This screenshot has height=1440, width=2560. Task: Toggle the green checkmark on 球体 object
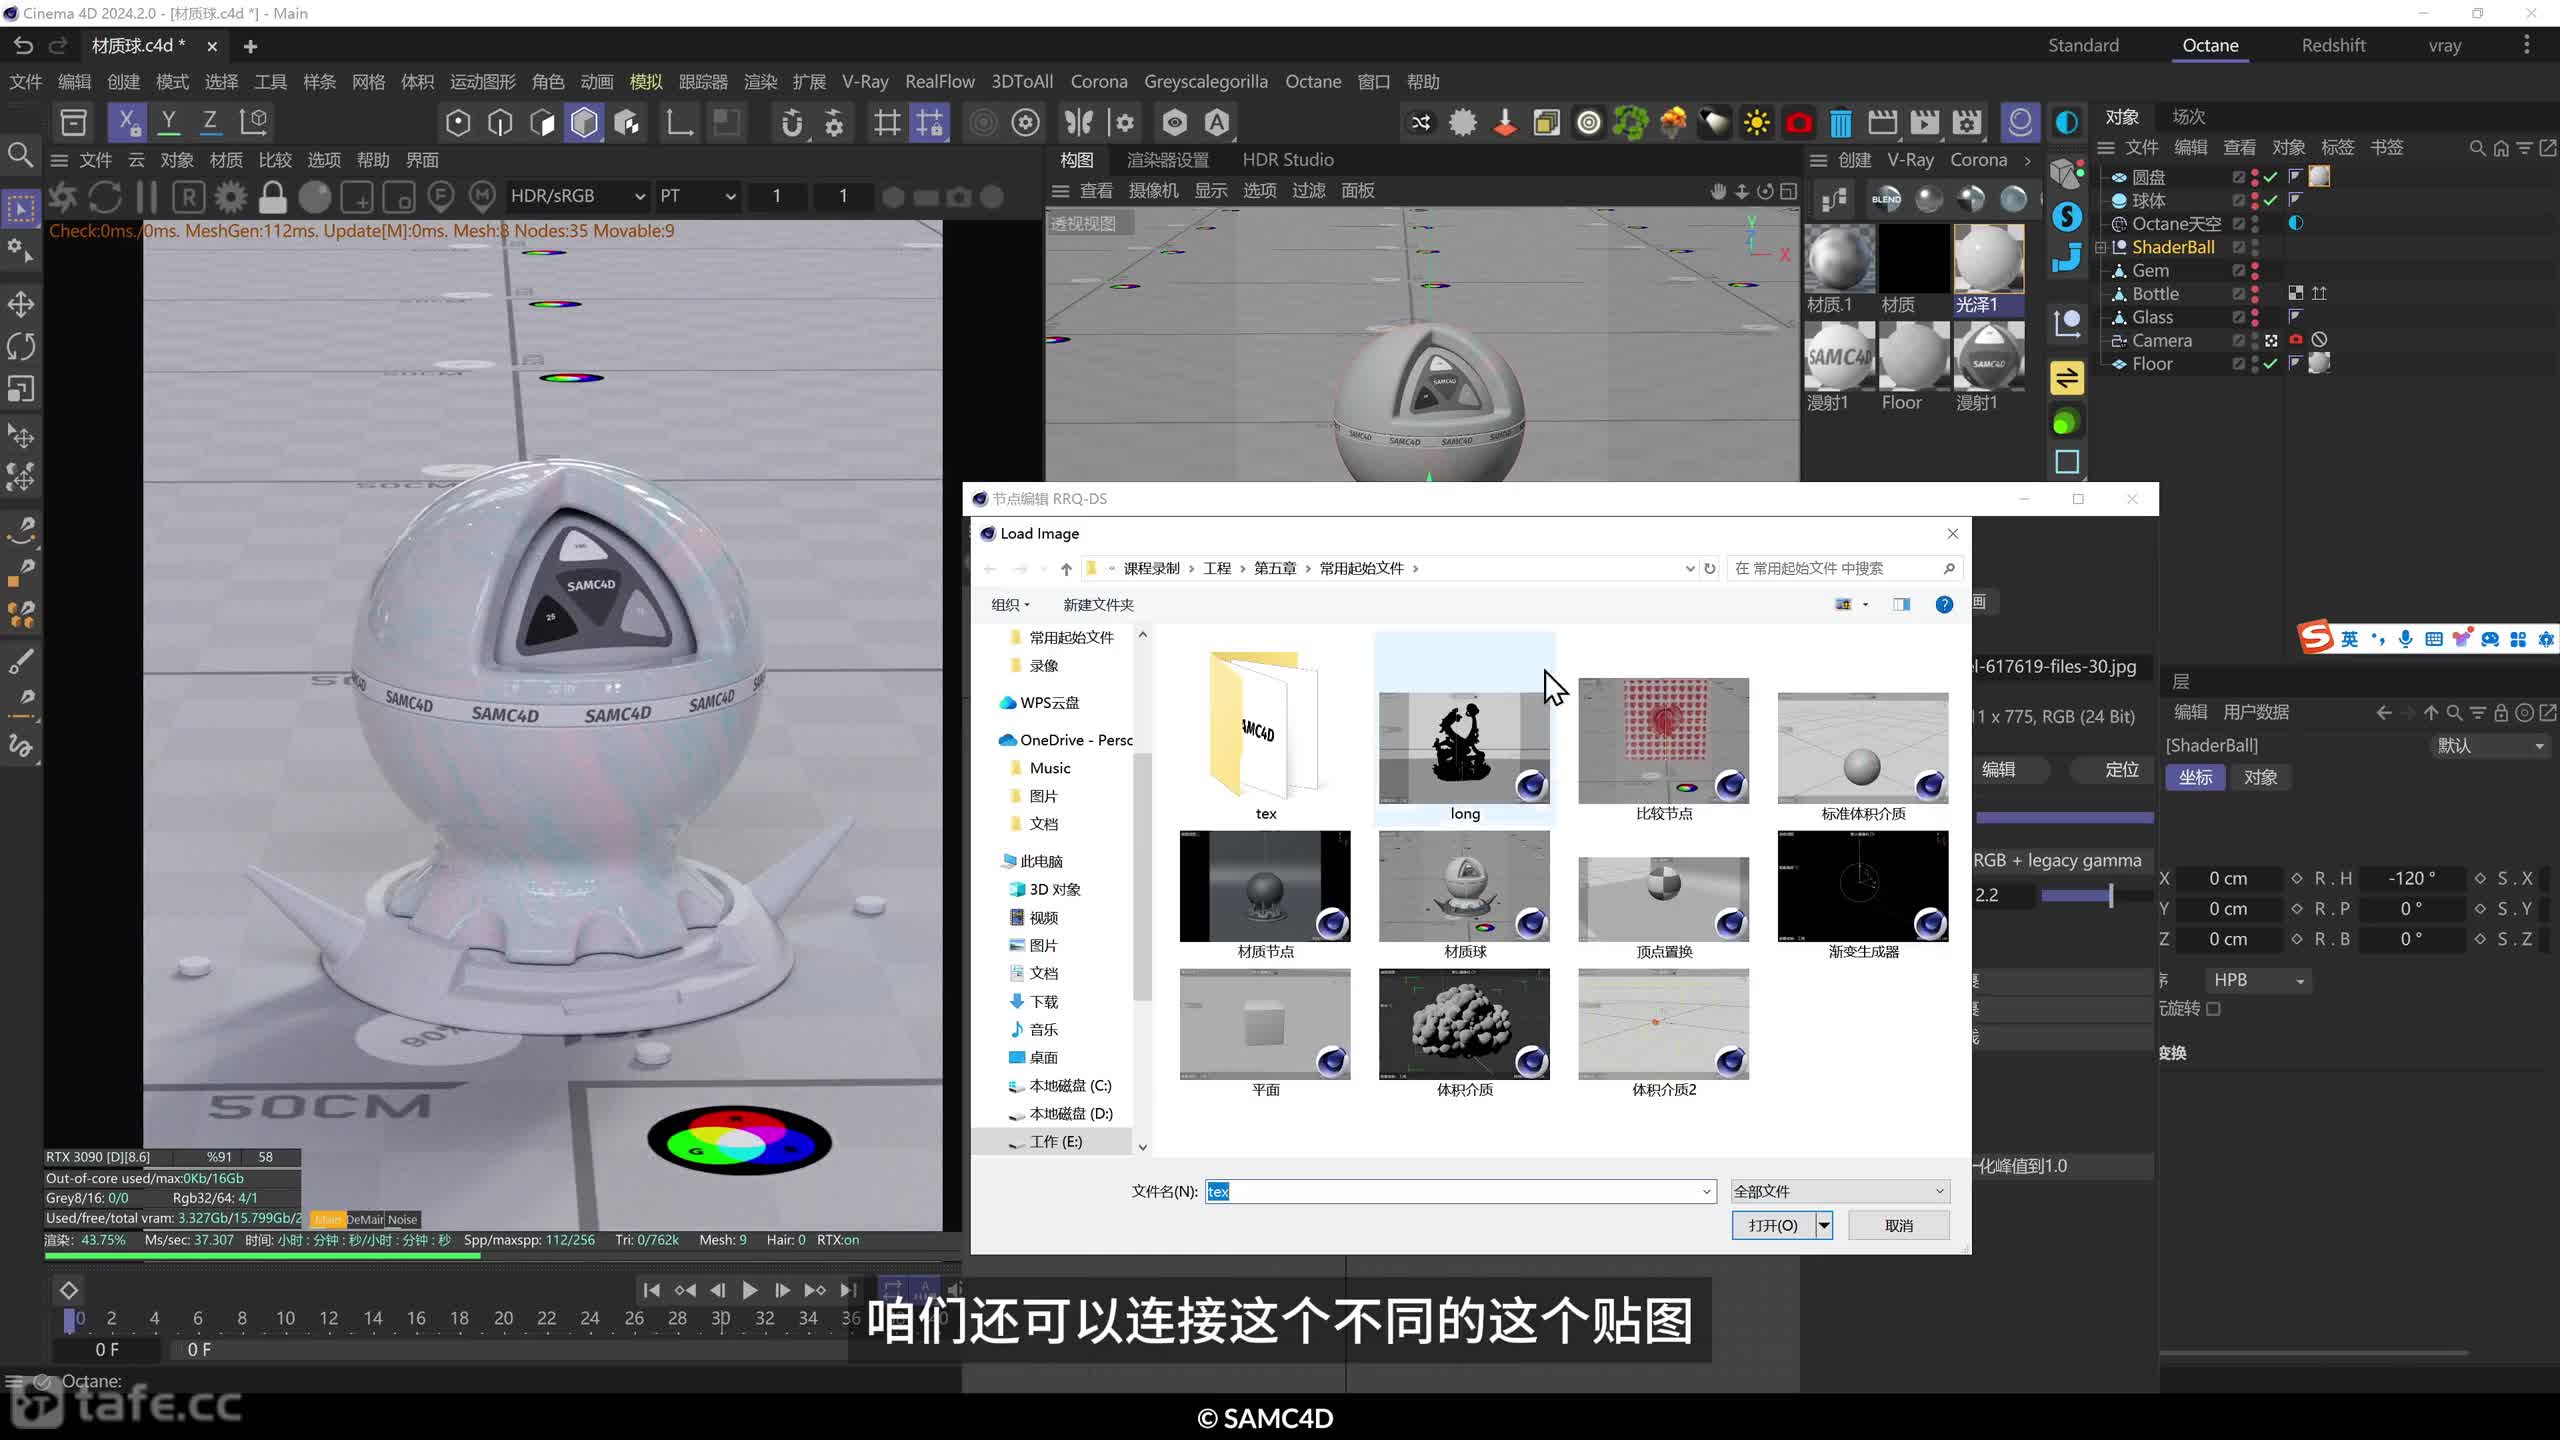2271,200
